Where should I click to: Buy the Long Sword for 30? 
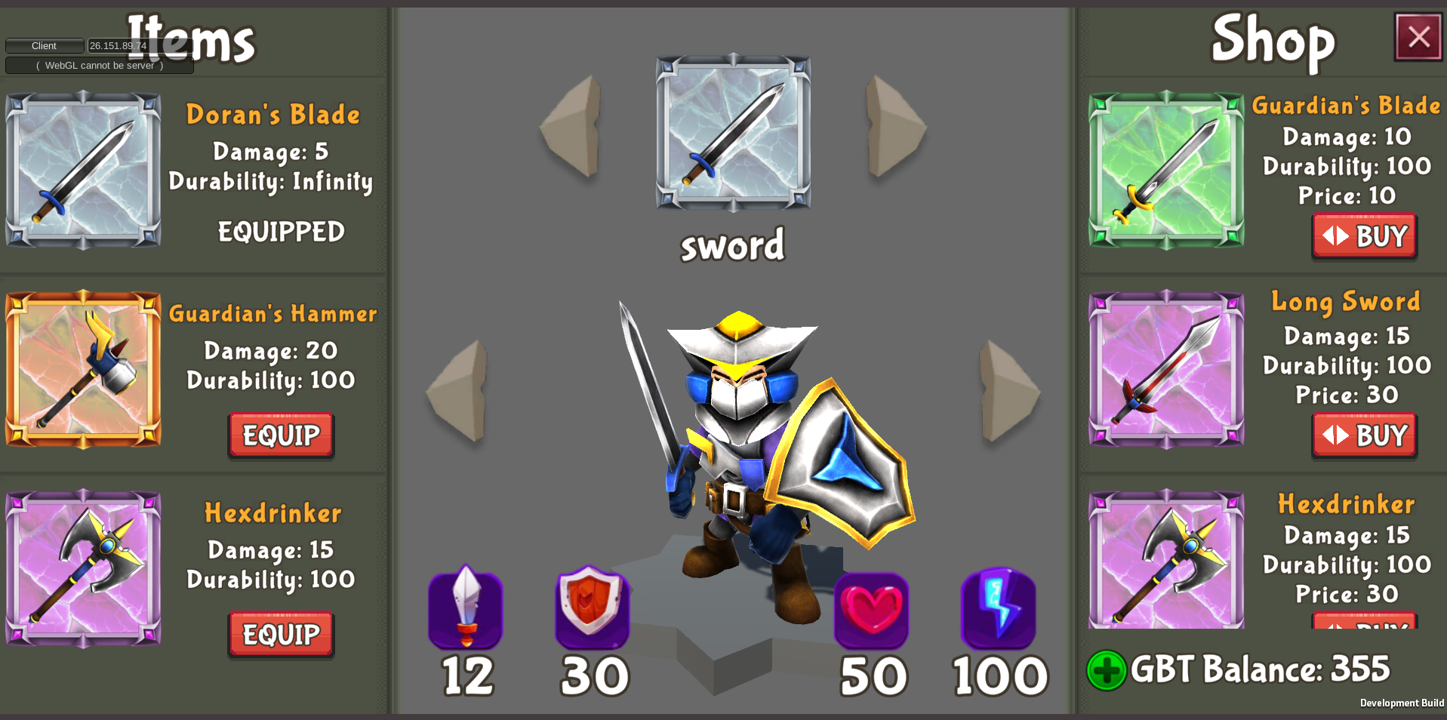[1364, 435]
